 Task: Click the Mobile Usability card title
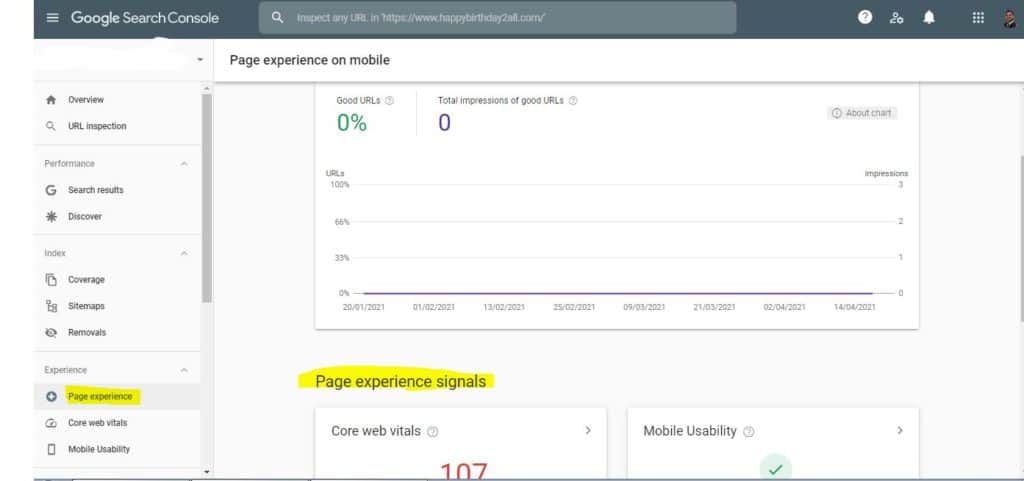690,431
